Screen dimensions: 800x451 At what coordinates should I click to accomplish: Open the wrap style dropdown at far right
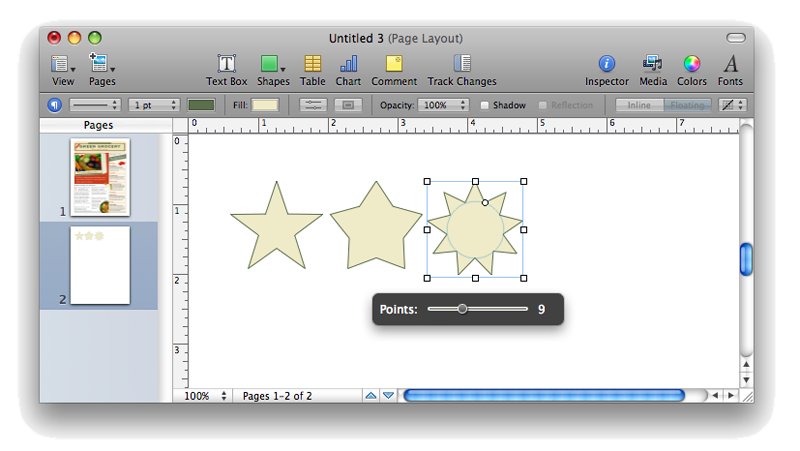click(733, 105)
